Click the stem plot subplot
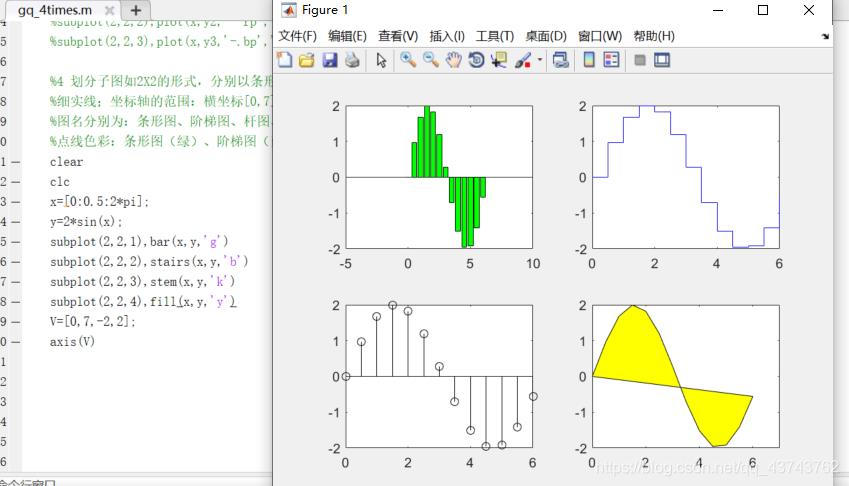Viewport: 849px width, 486px height. [x=439, y=376]
